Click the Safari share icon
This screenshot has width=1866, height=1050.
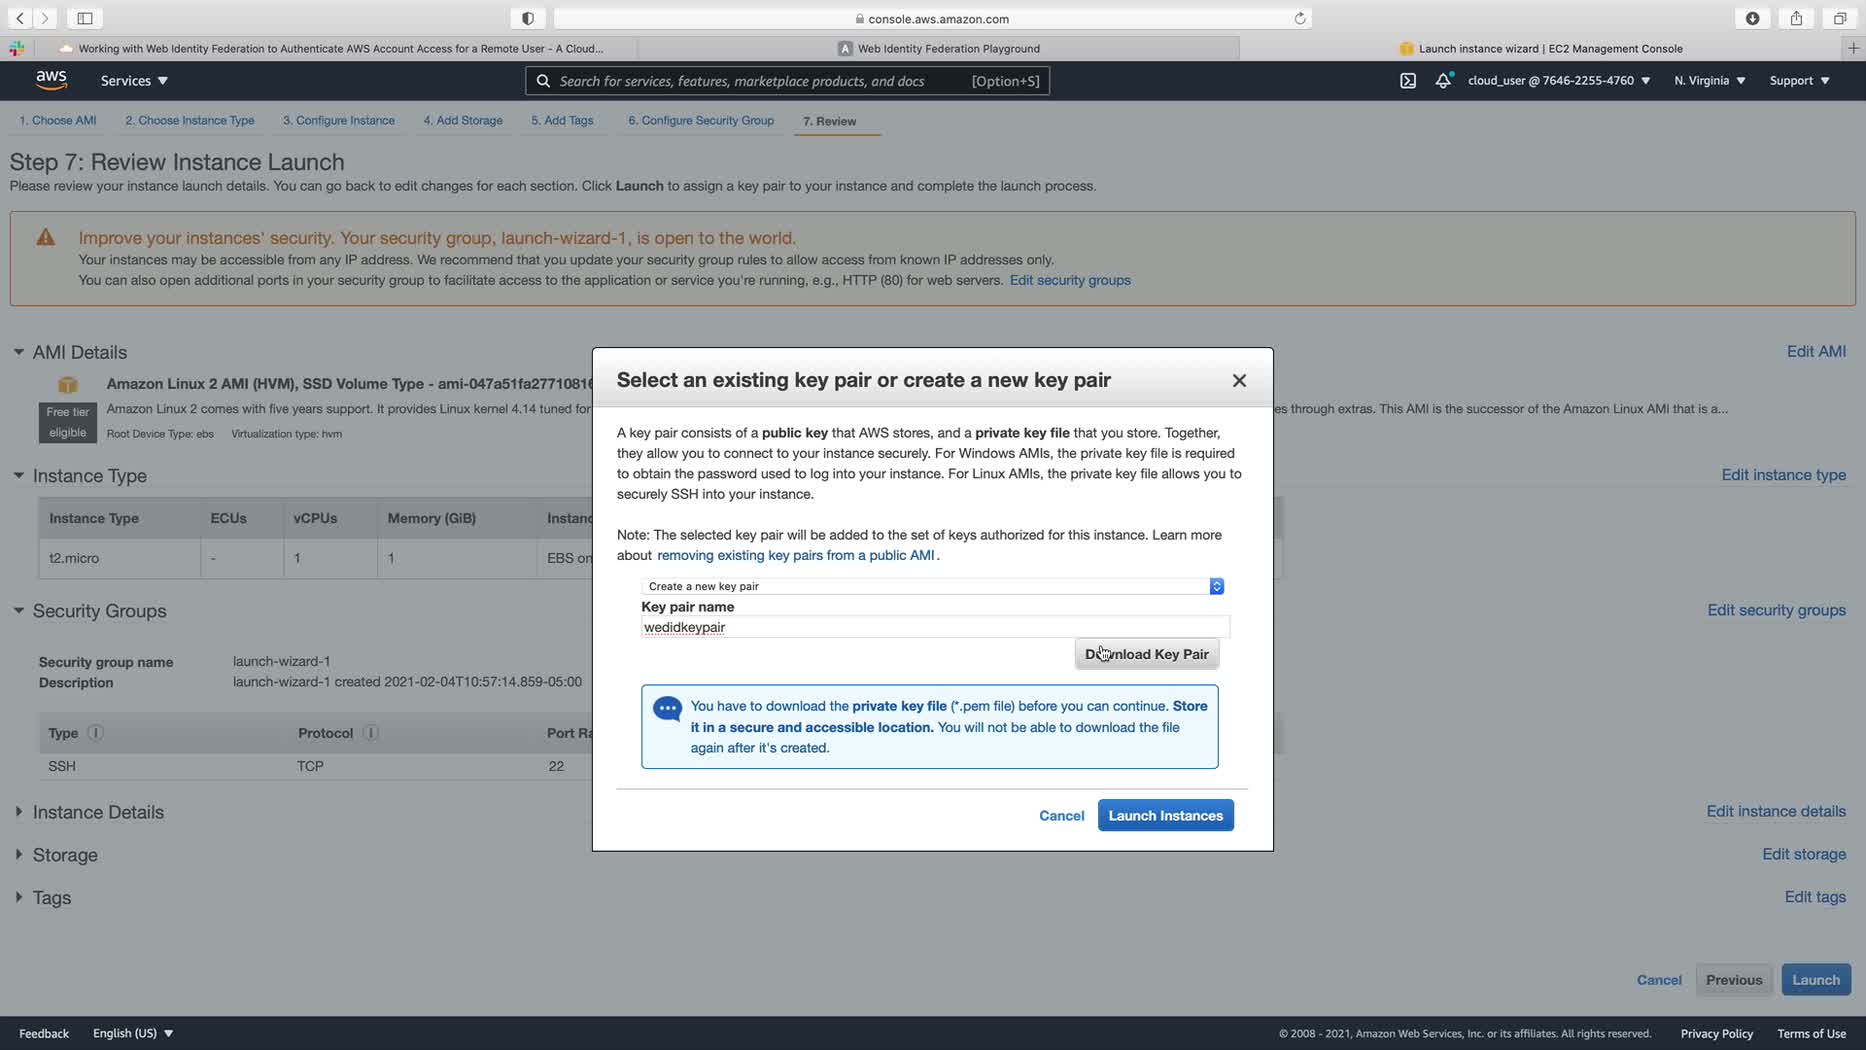tap(1797, 18)
